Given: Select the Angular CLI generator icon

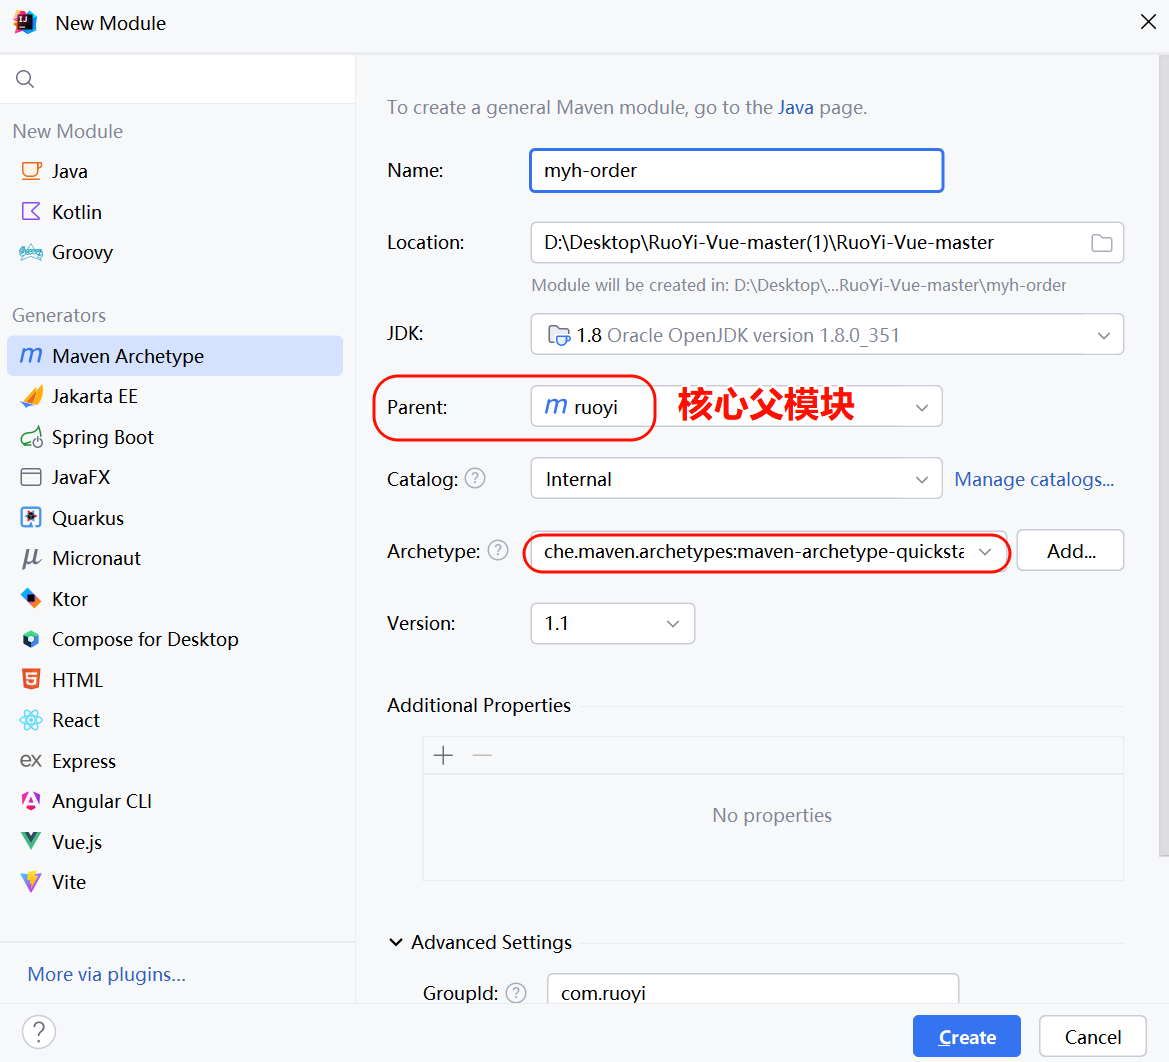Looking at the screenshot, I should 31,801.
